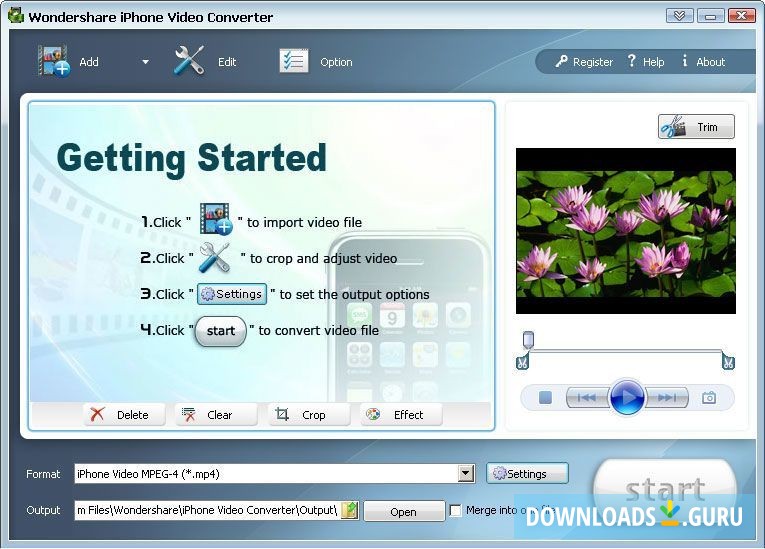Viewport: 765px width, 549px height.
Task: Click the import video icon in step 1
Action: pyautogui.click(x=215, y=219)
